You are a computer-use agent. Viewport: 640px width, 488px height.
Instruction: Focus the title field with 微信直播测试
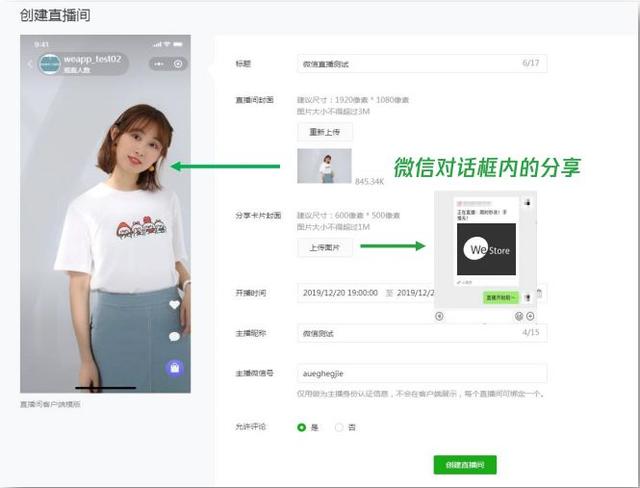tap(422, 64)
